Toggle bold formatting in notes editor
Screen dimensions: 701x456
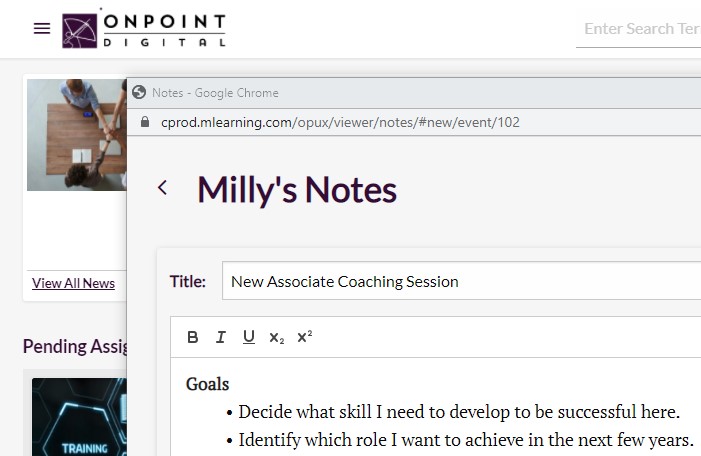pyautogui.click(x=193, y=337)
